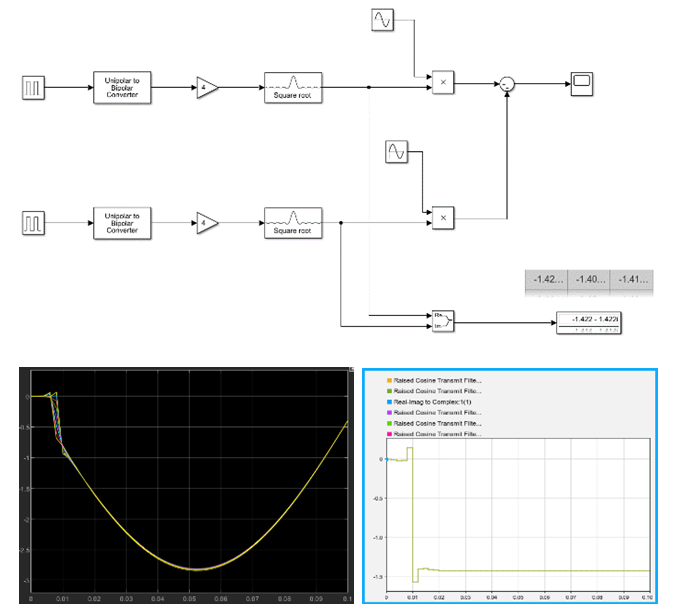Select the top pulse generator block
The width and height of the screenshot is (674, 614).
33,88
